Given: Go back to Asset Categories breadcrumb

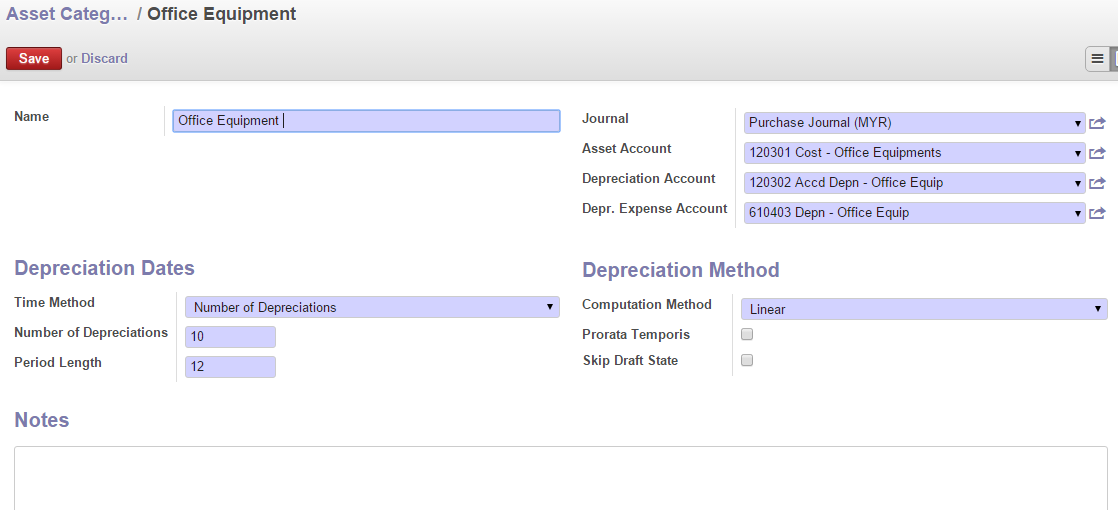Looking at the screenshot, I should pyautogui.click(x=66, y=14).
